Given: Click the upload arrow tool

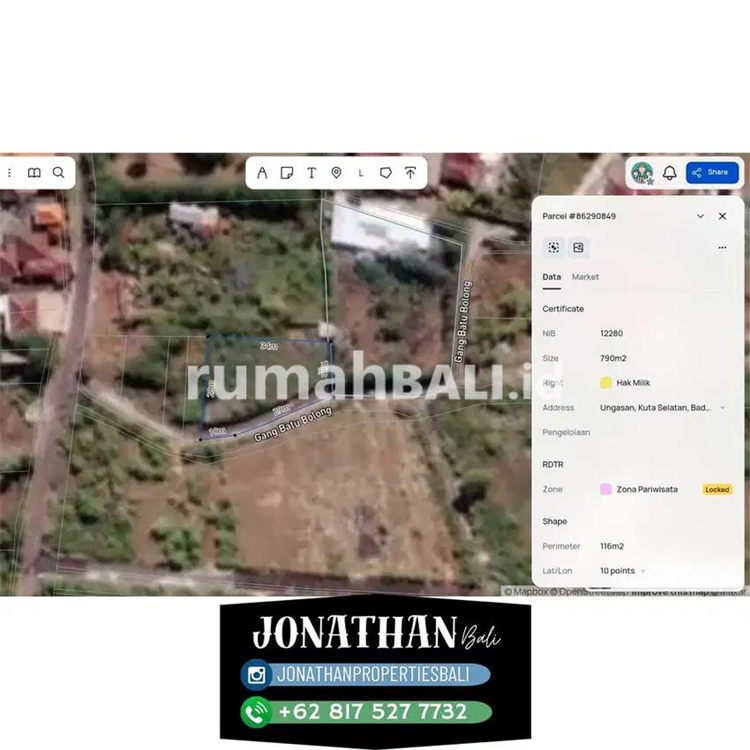Looking at the screenshot, I should [x=410, y=173].
